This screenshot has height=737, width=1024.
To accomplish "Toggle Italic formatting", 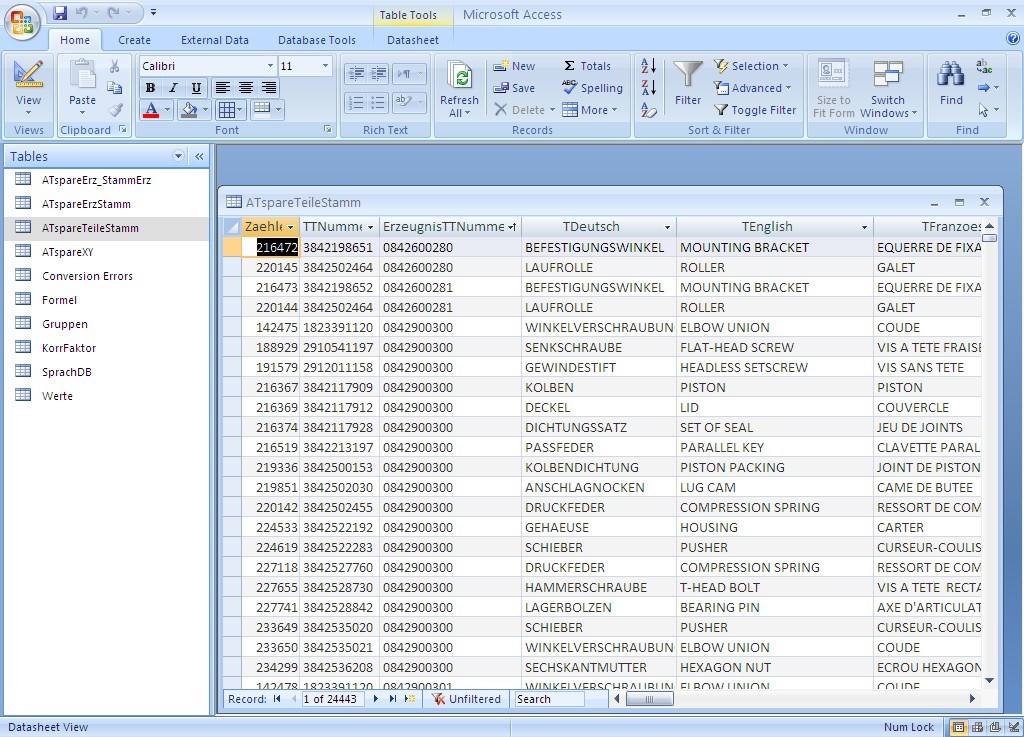I will 173,87.
